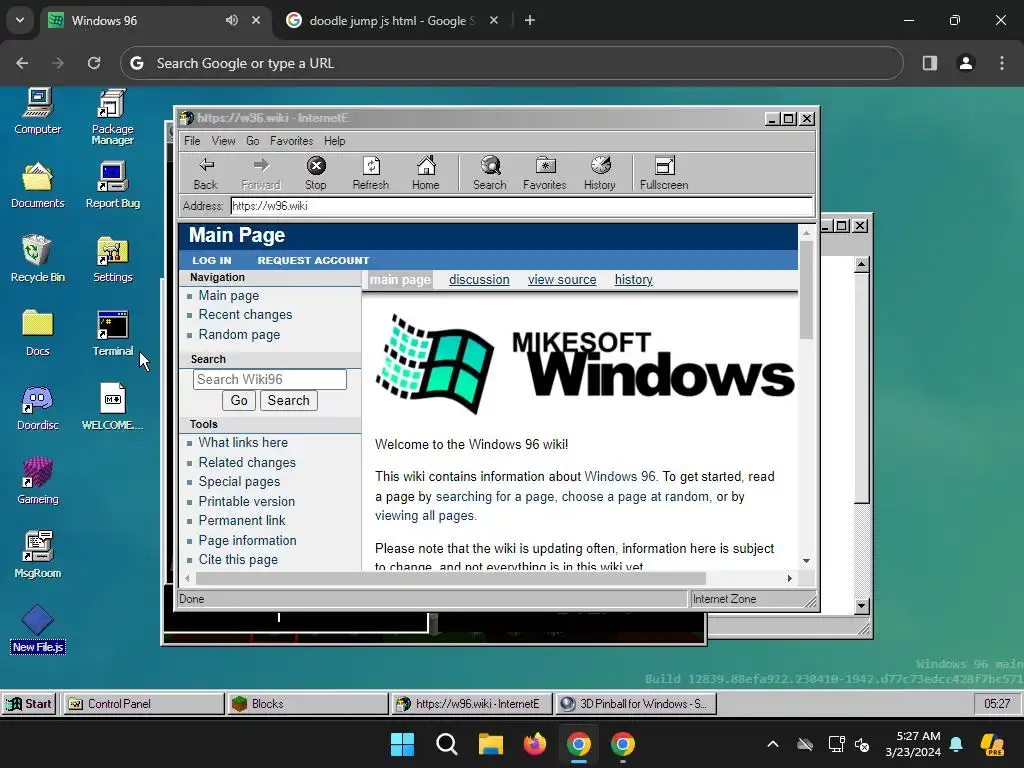Go Back in InternetE toolbar
1024x768 pixels.
(x=206, y=174)
